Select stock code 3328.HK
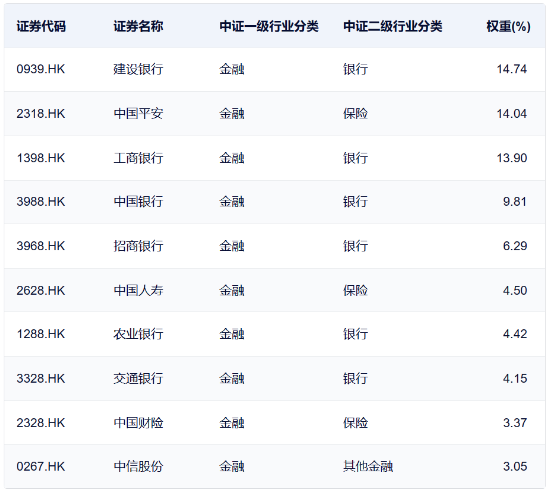Viewport: 550px width, 494px height. [41, 379]
